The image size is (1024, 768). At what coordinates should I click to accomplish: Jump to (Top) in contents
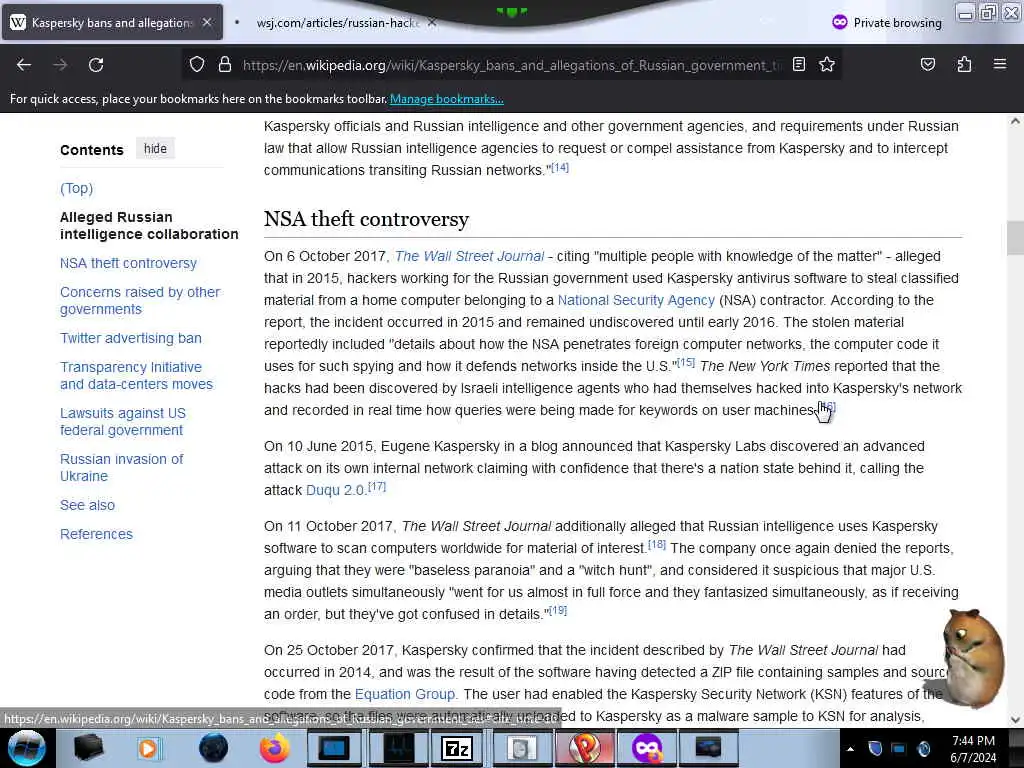pyautogui.click(x=76, y=188)
